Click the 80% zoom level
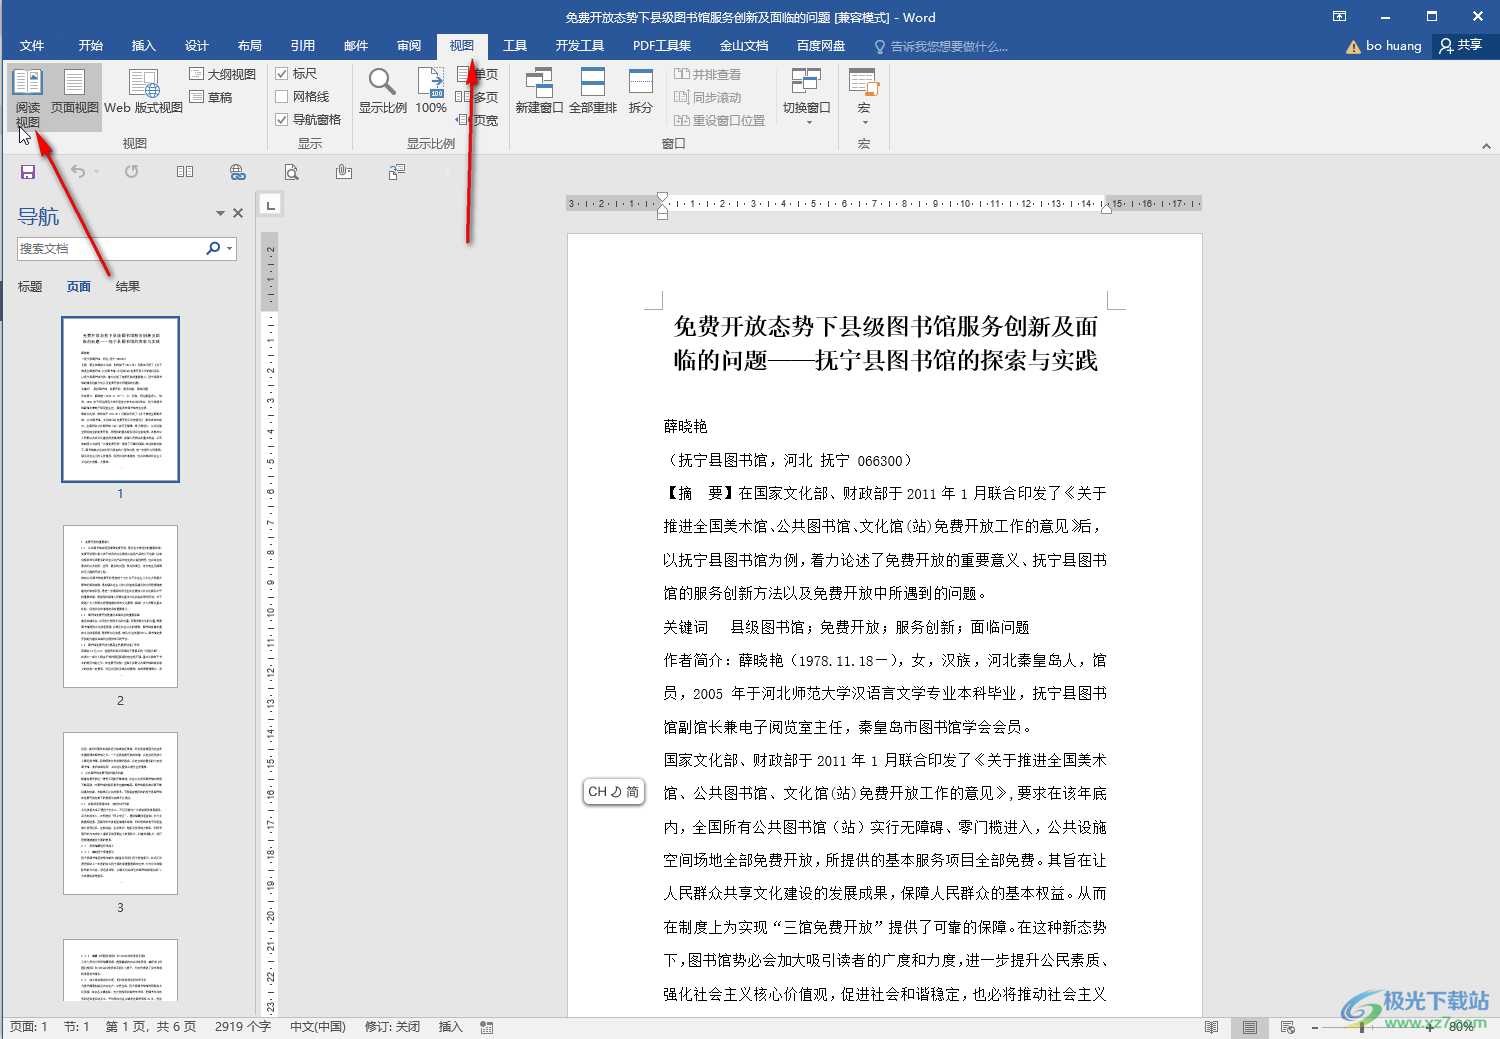The width and height of the screenshot is (1500, 1039). click(1461, 1027)
